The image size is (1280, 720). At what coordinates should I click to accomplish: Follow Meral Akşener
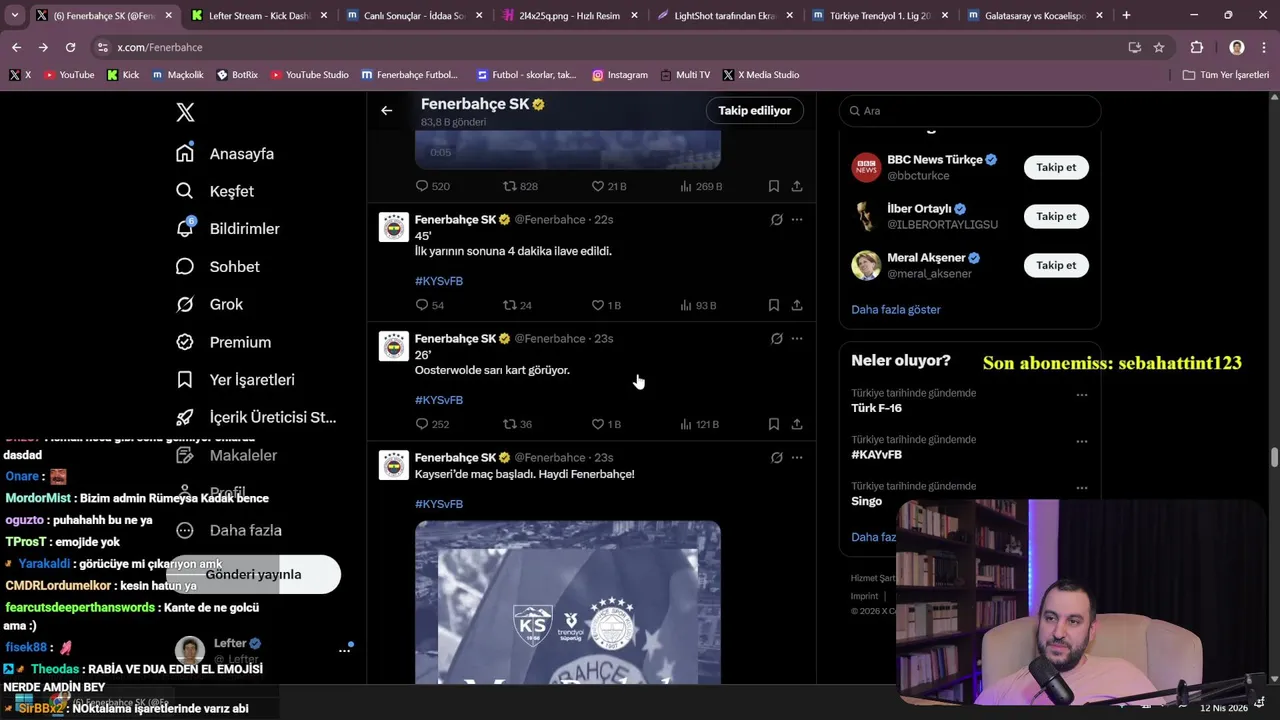[x=1056, y=265]
